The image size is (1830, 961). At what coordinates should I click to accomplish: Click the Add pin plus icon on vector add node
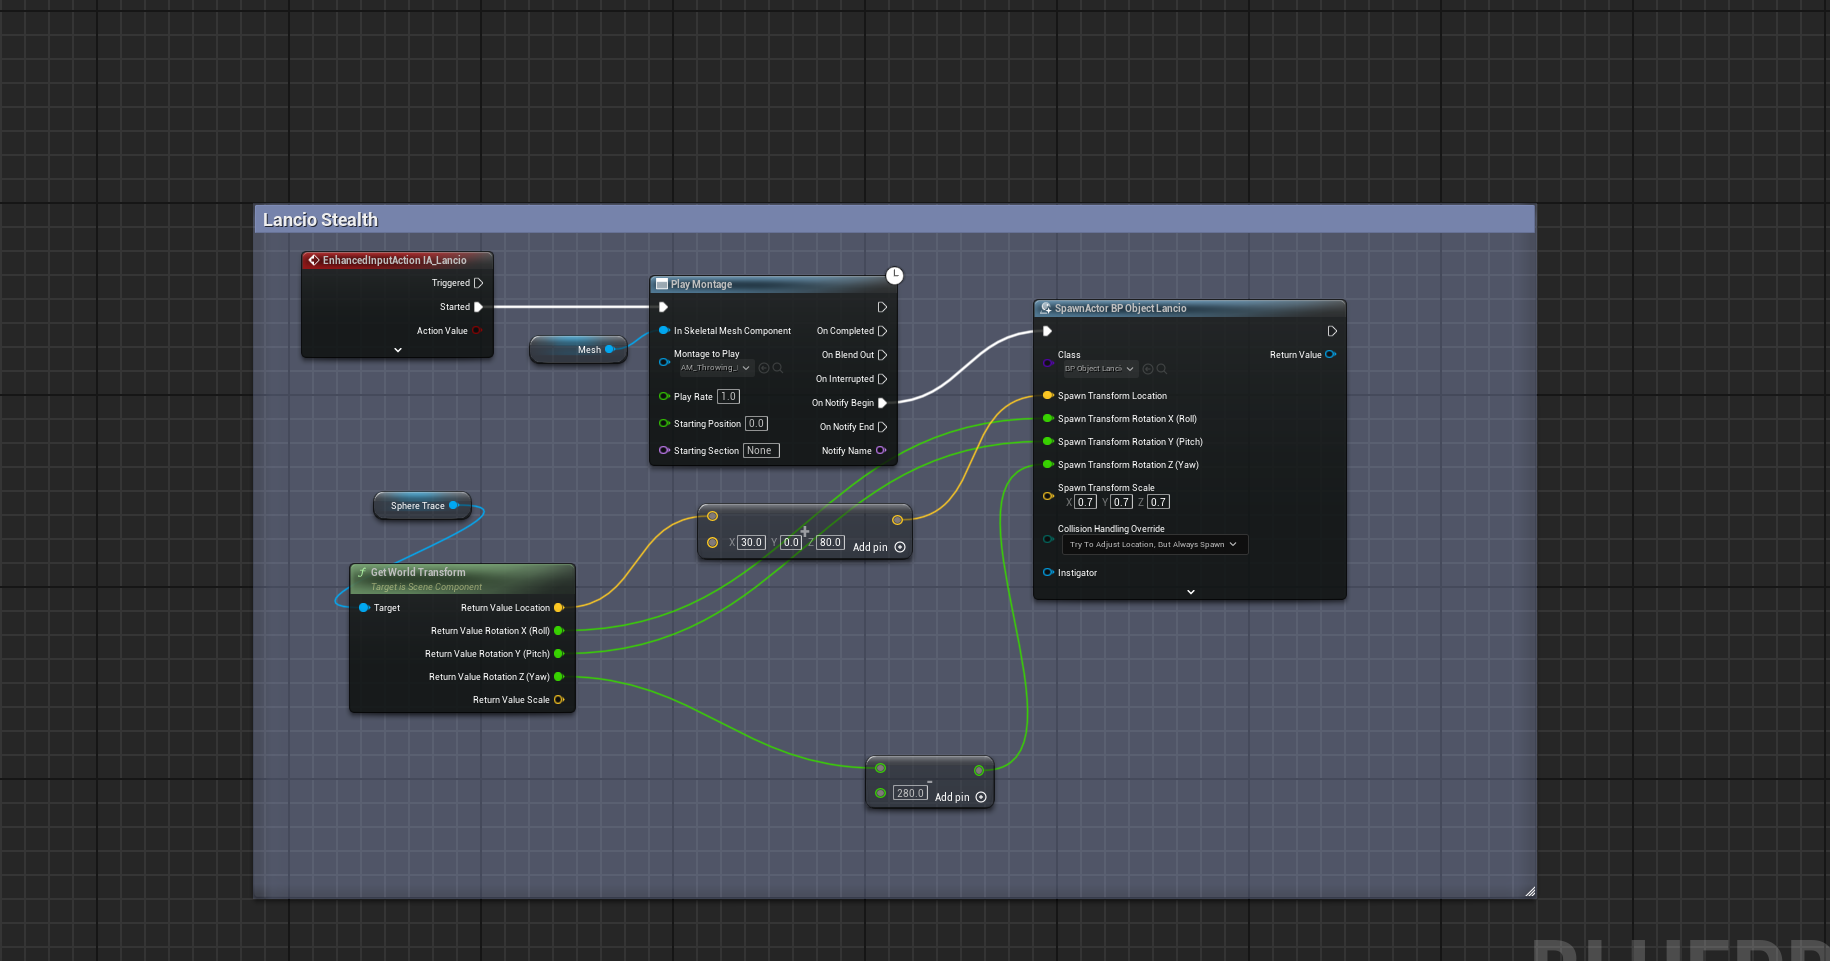[900, 547]
